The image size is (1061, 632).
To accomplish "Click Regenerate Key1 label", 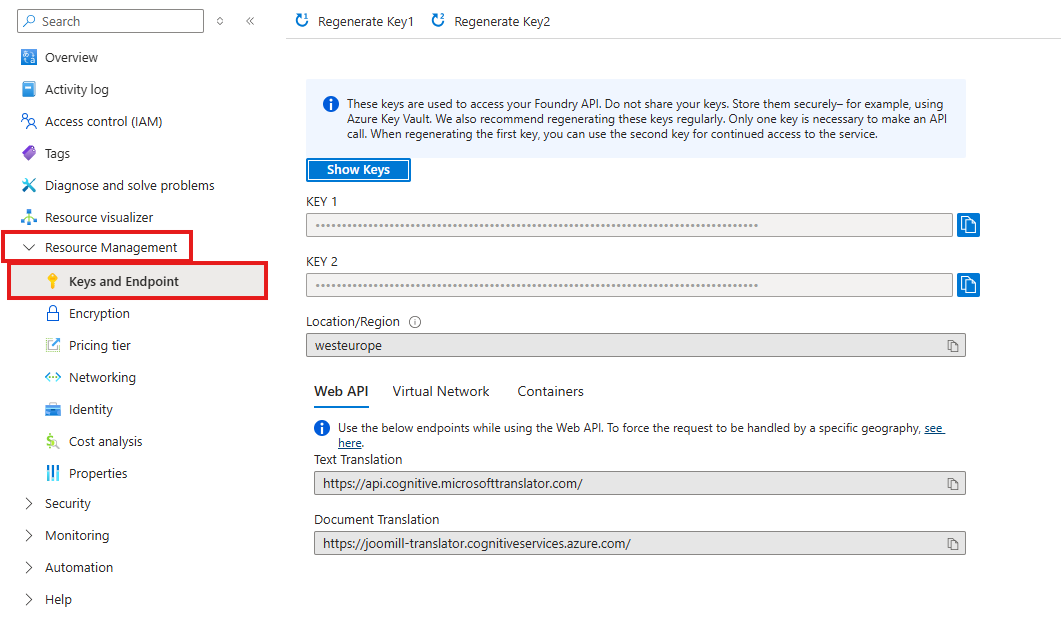I will point(365,22).
